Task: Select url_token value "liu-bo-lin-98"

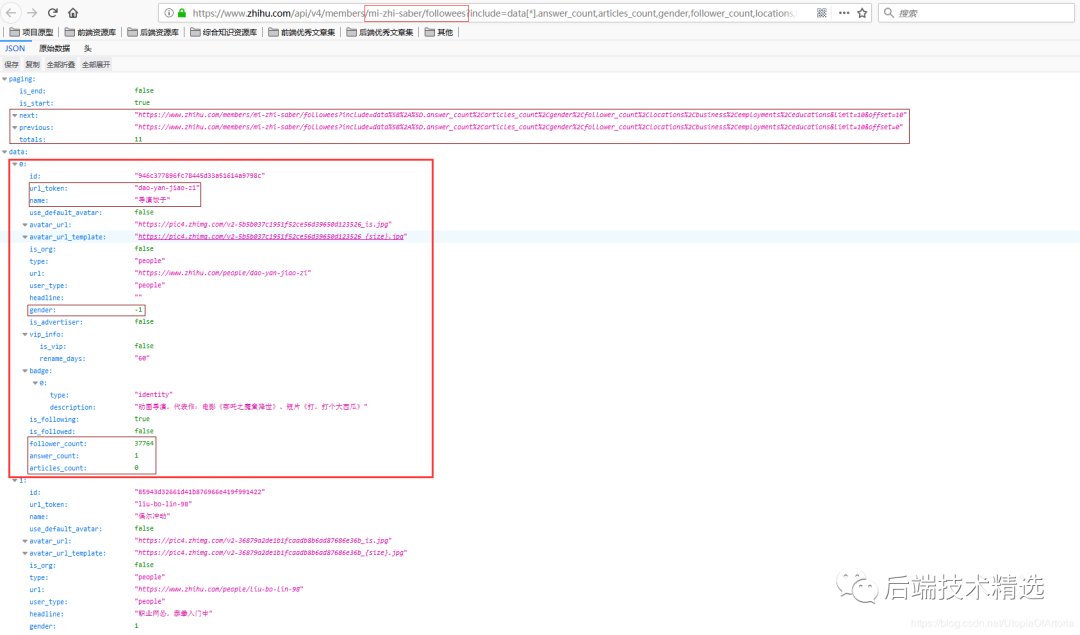Action: [x=163, y=504]
